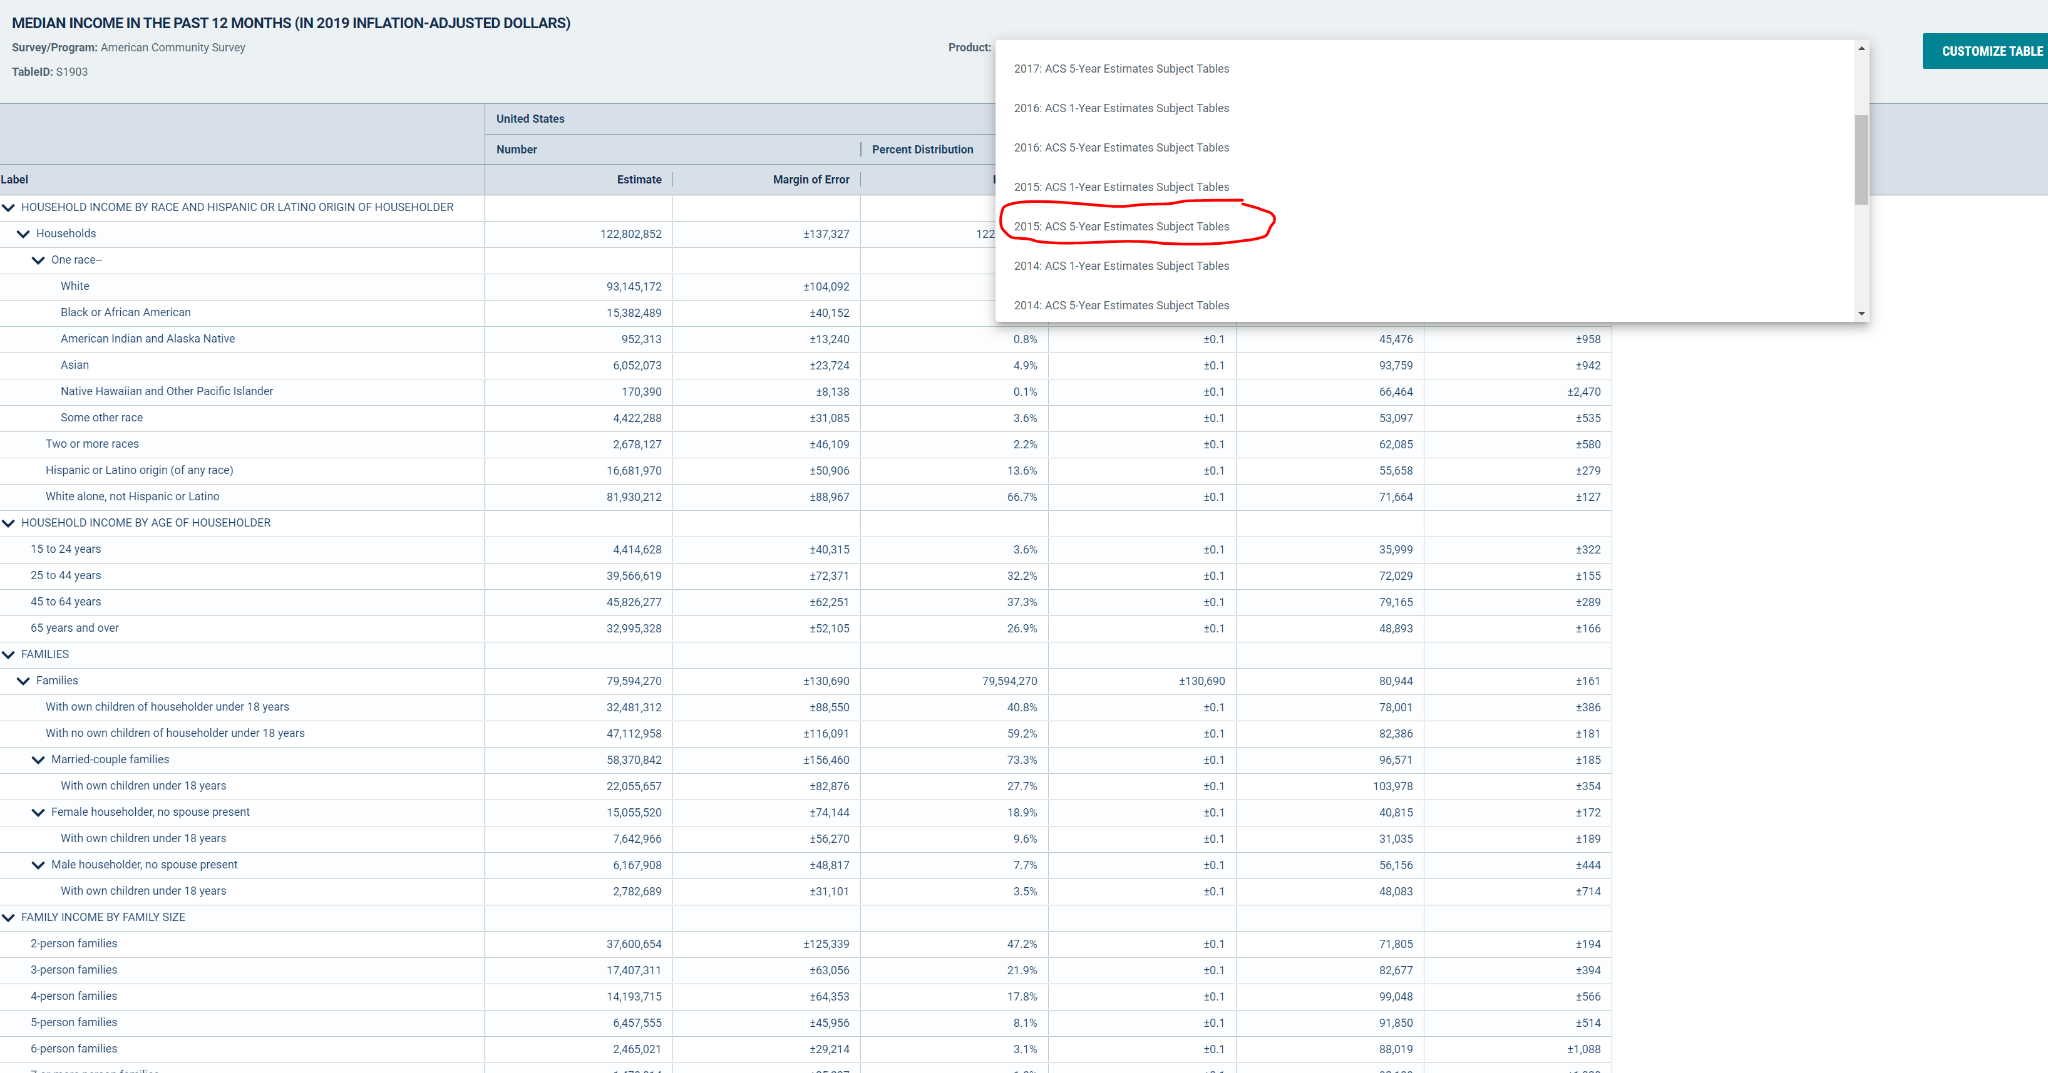Screen dimensions: 2048x1073
Task: Click the Black or African American row label
Action: click(125, 313)
